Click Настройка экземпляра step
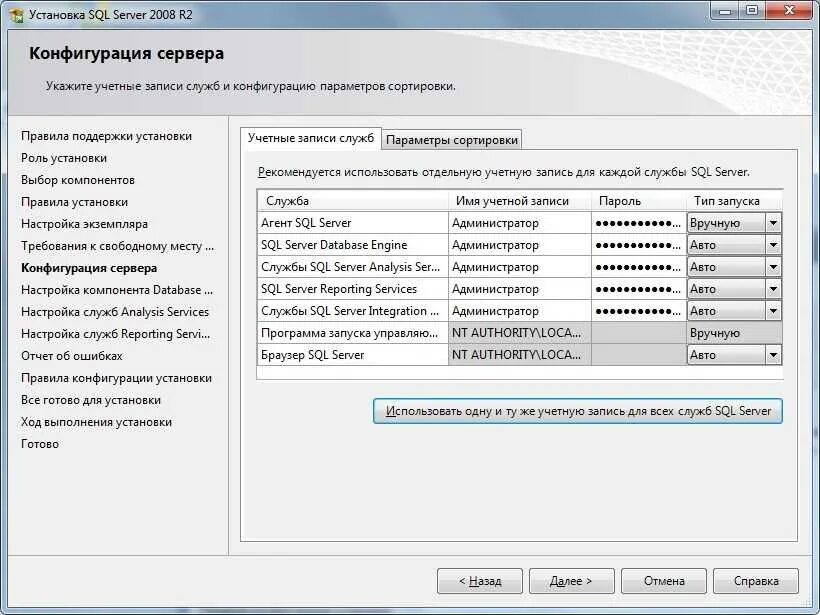This screenshot has height=615, width=820. click(84, 224)
